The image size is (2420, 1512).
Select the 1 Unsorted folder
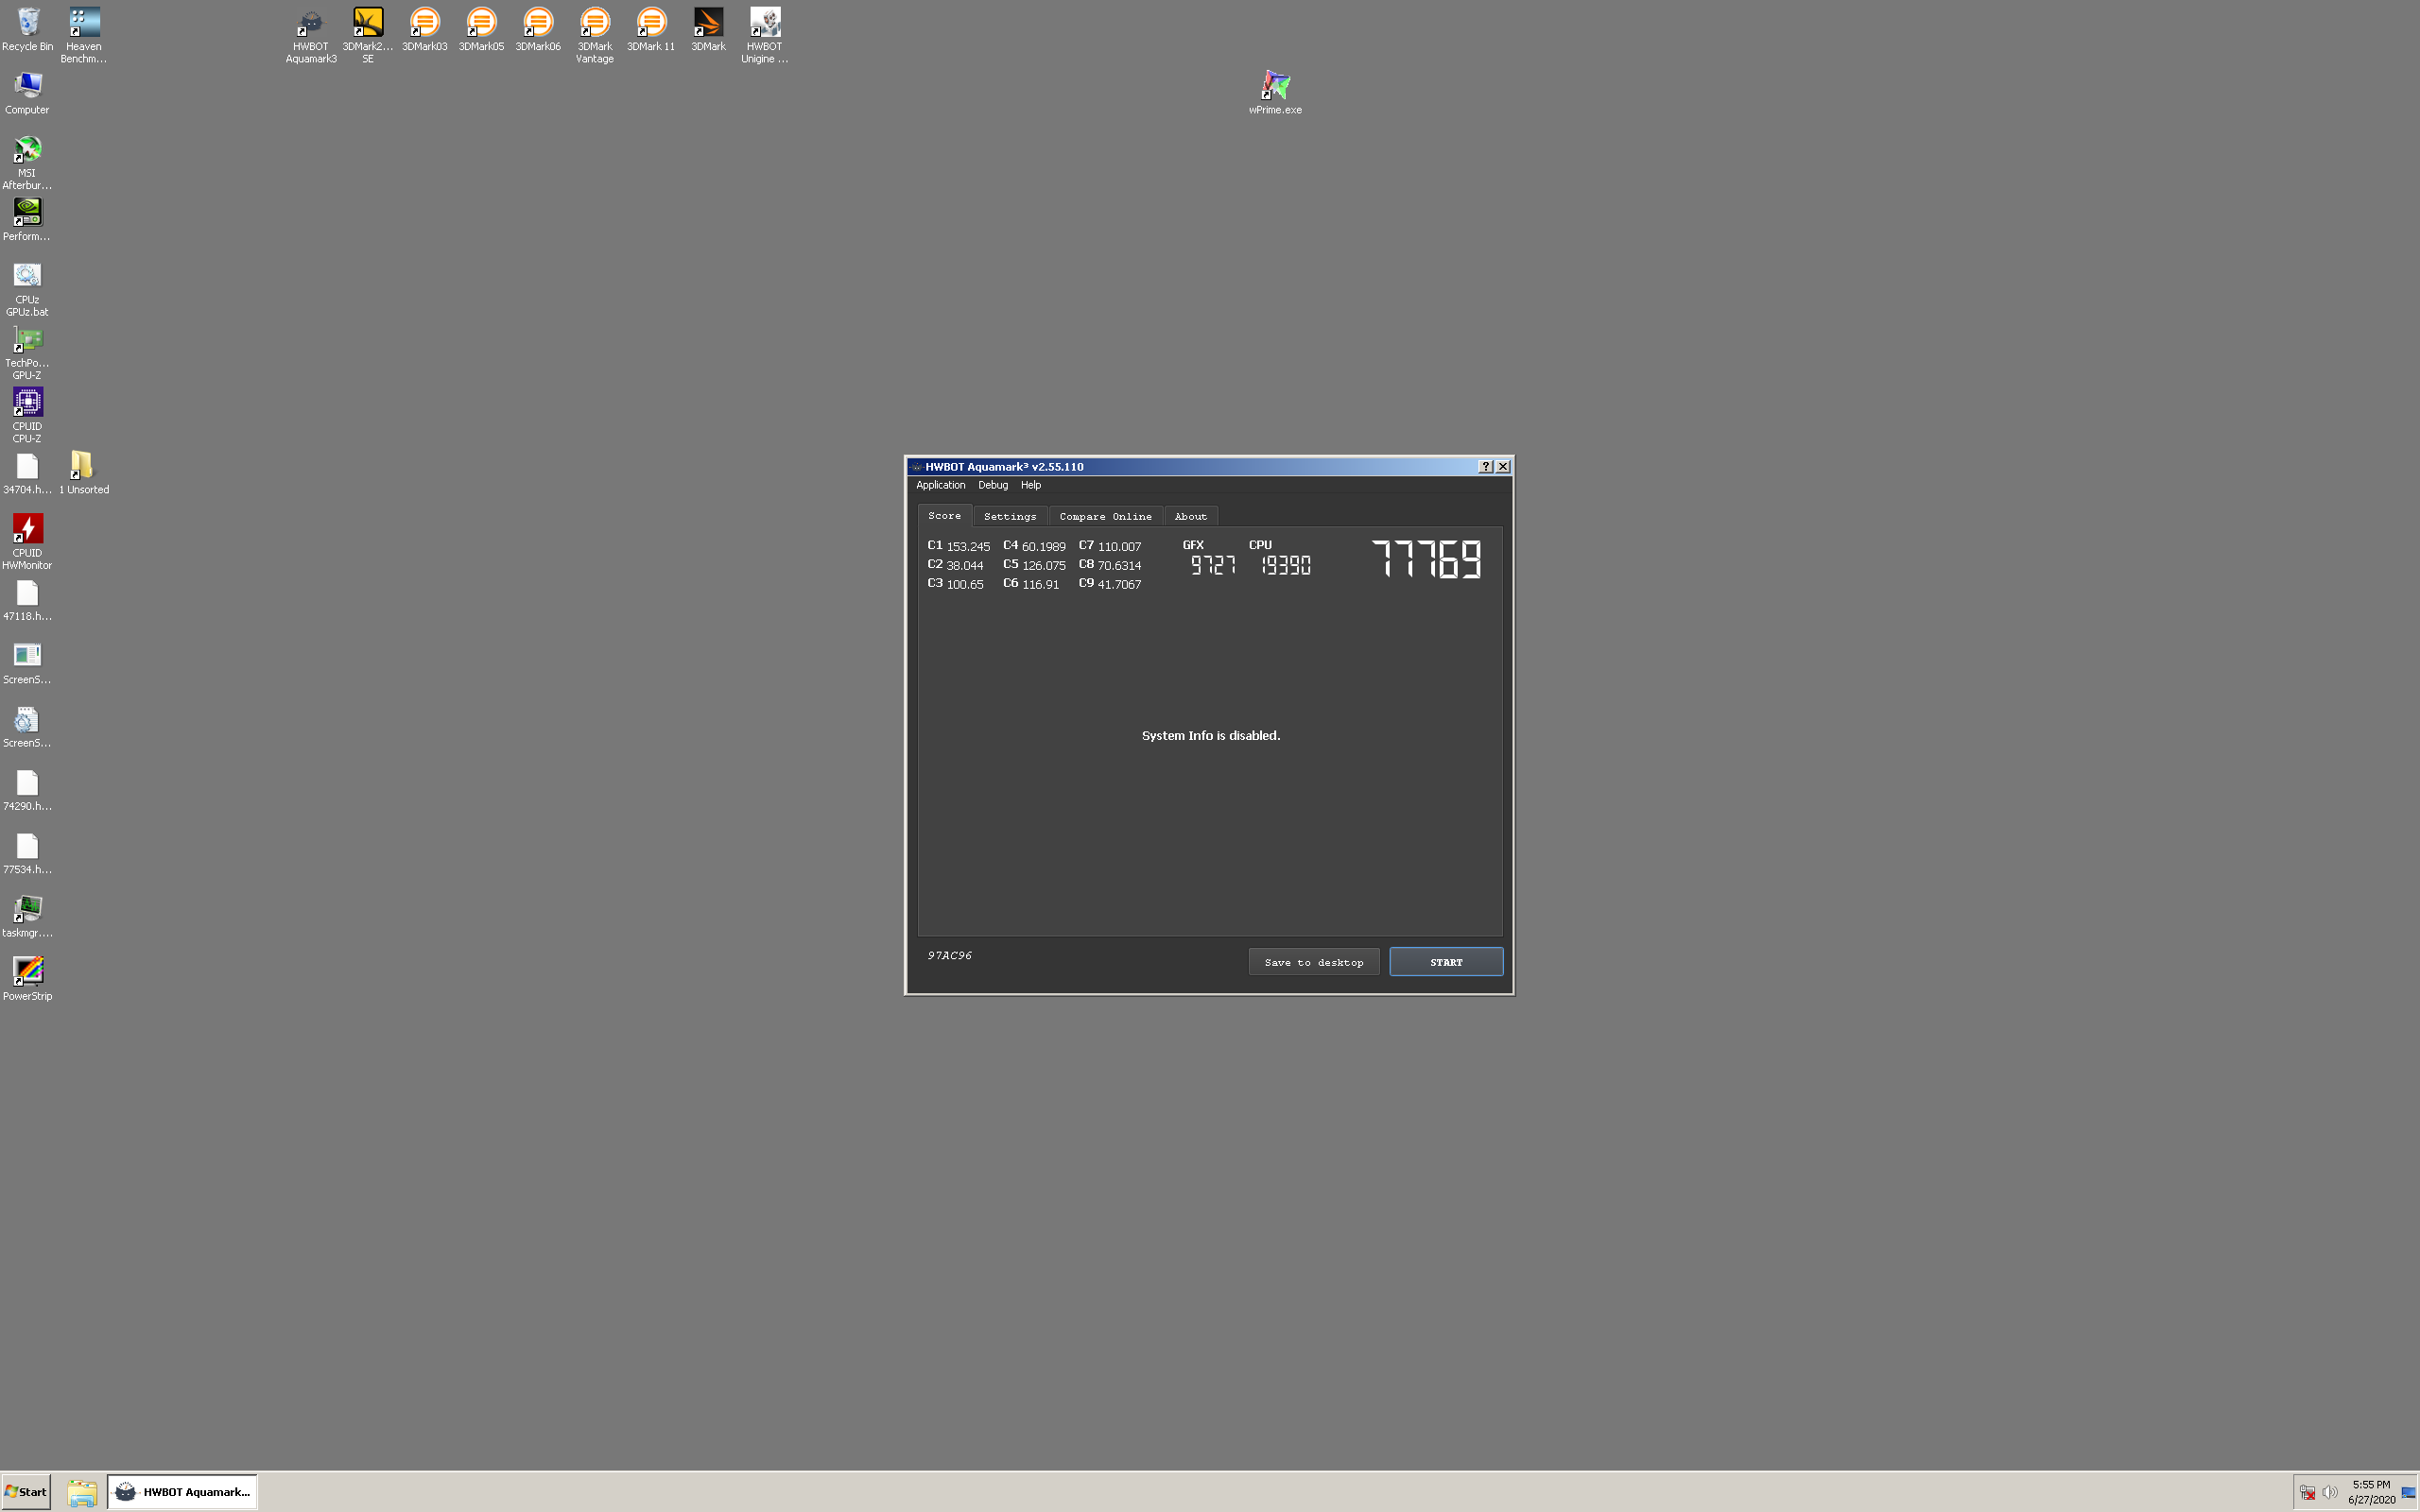tap(84, 473)
